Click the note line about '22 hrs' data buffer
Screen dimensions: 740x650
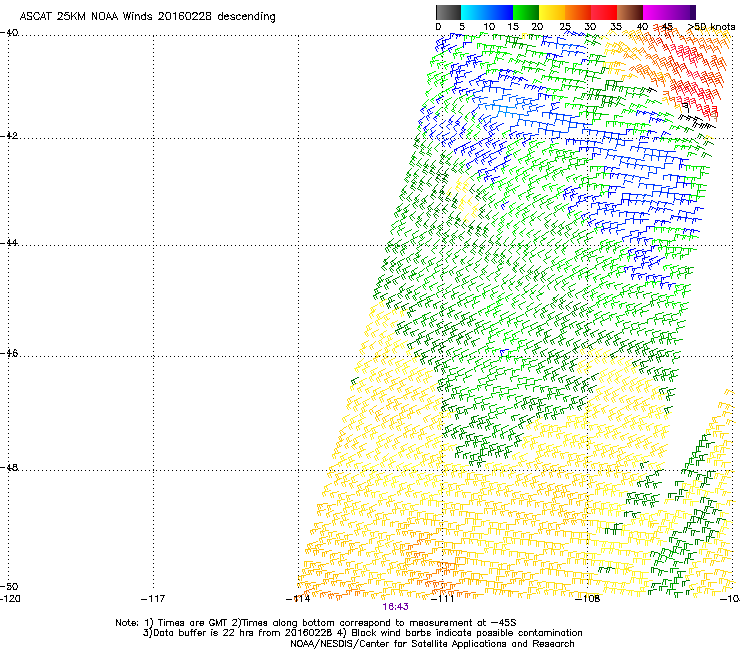click(x=362, y=633)
